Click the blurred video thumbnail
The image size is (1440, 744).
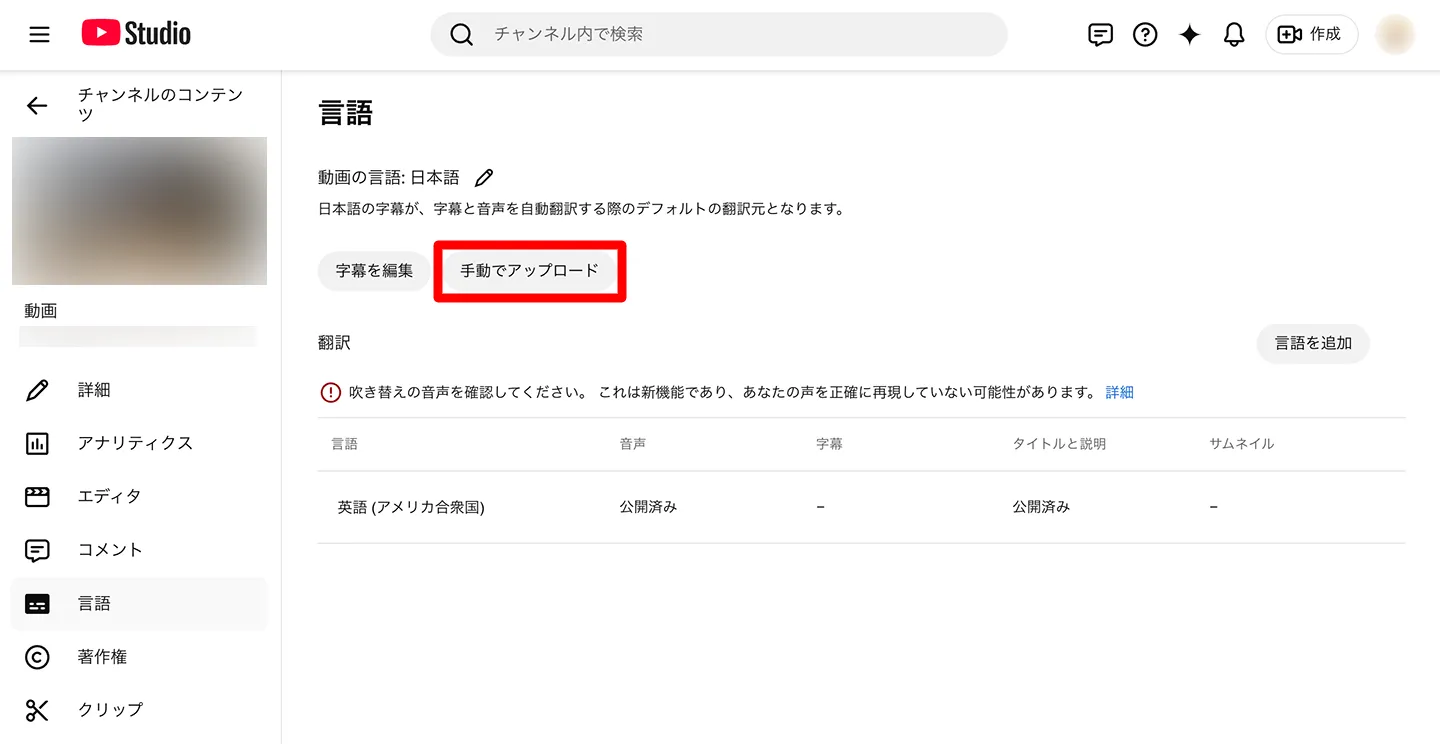pyautogui.click(x=139, y=211)
